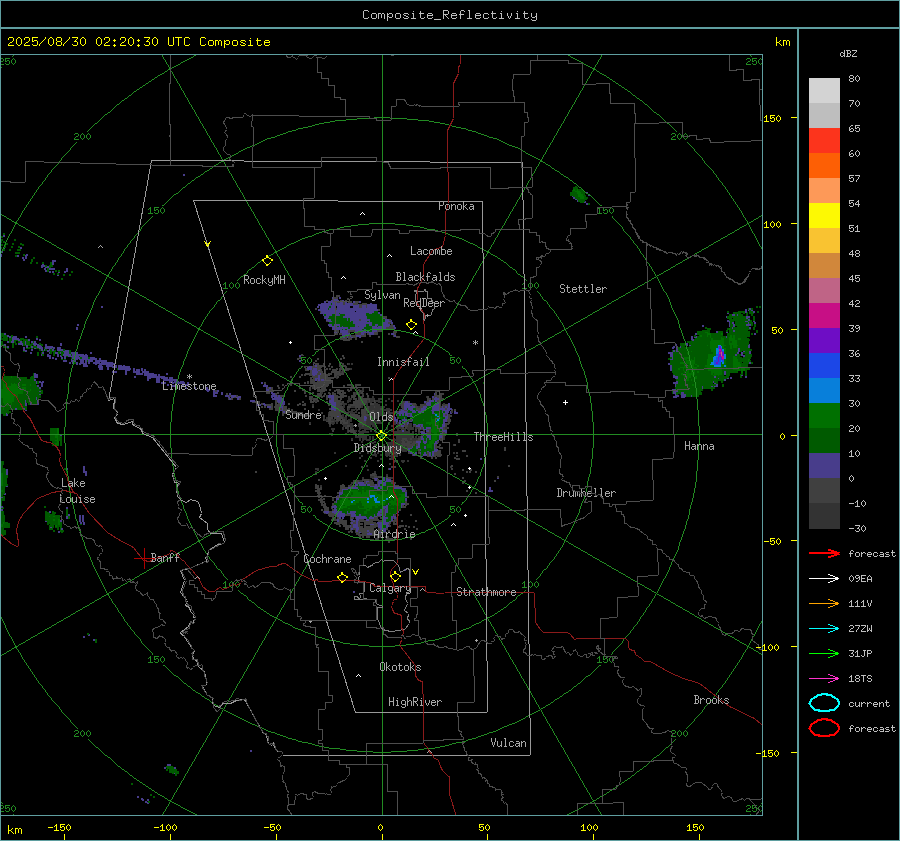Click the purple echo west of RedDeer
Screen dimensions: 900x841
tap(355, 317)
